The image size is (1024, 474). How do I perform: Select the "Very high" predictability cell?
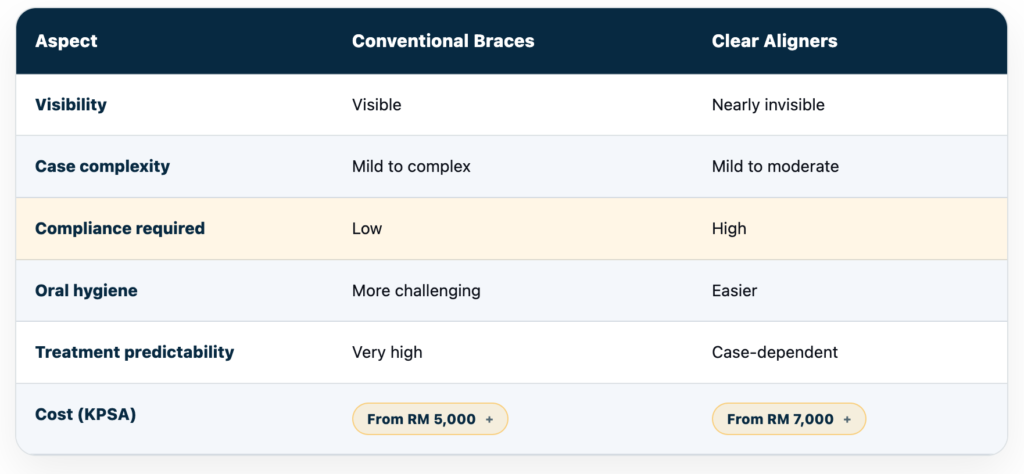pos(387,352)
